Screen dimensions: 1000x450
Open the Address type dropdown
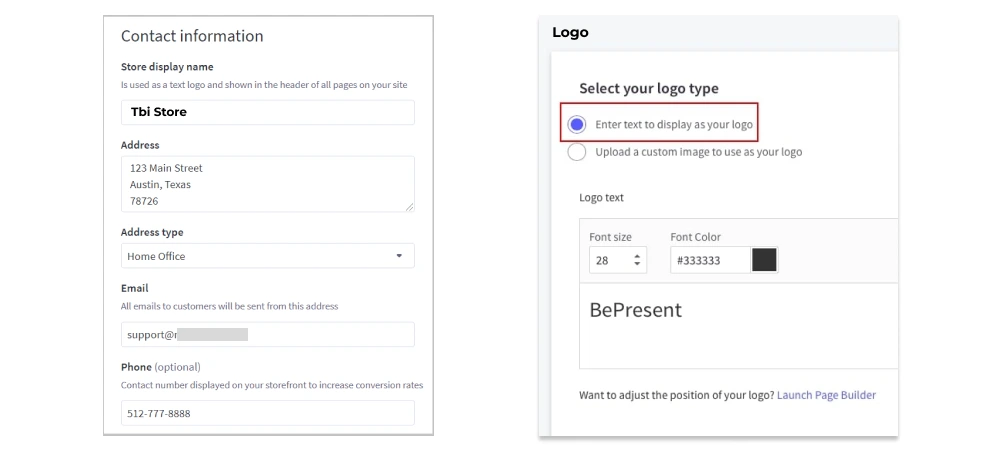(267, 256)
